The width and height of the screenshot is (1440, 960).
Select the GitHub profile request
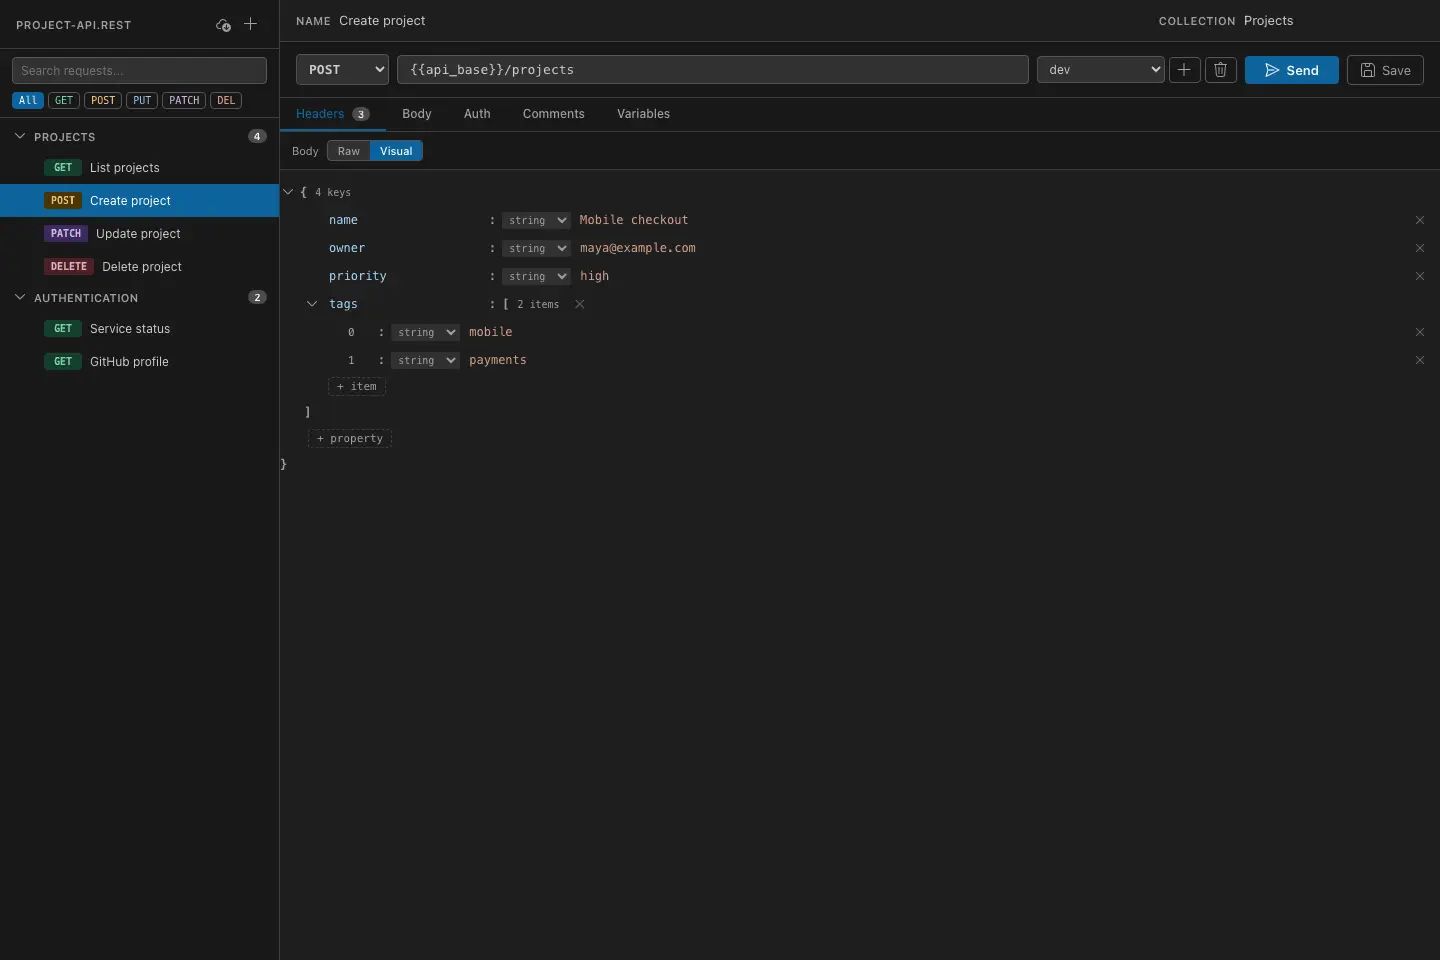pyautogui.click(x=139, y=361)
